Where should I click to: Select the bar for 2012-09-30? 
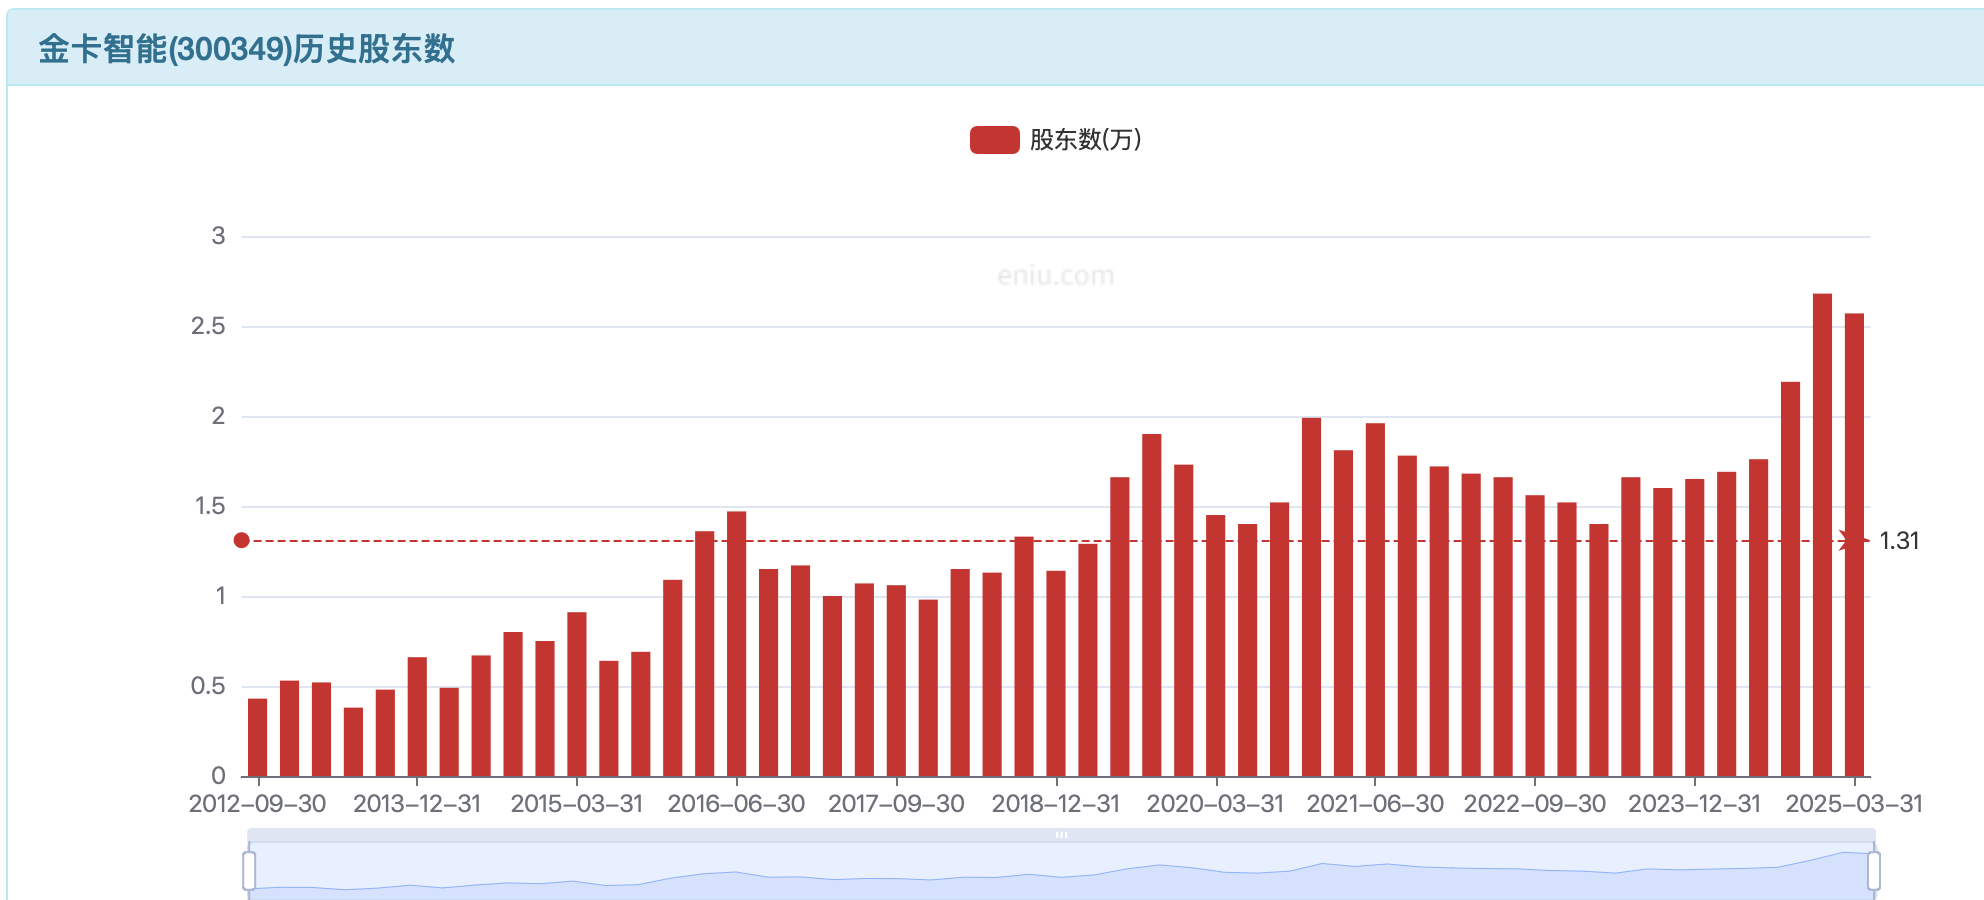point(258,737)
